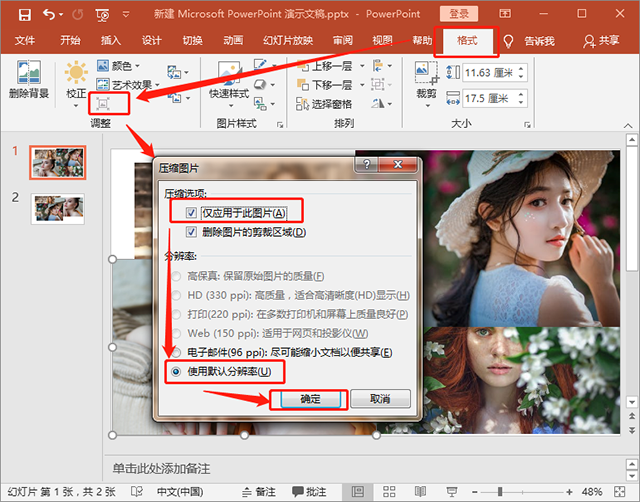The width and height of the screenshot is (640, 502).
Task: Open Color (颜色) dropdown
Action: point(118,65)
